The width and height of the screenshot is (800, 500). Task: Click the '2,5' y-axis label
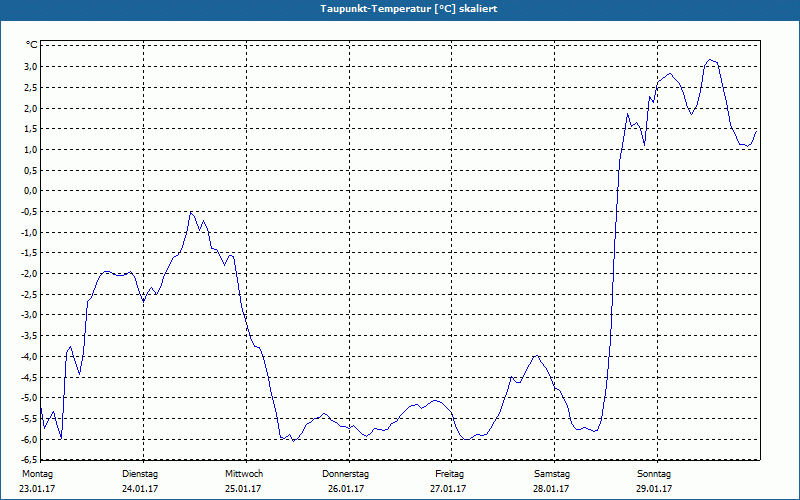tap(30, 87)
